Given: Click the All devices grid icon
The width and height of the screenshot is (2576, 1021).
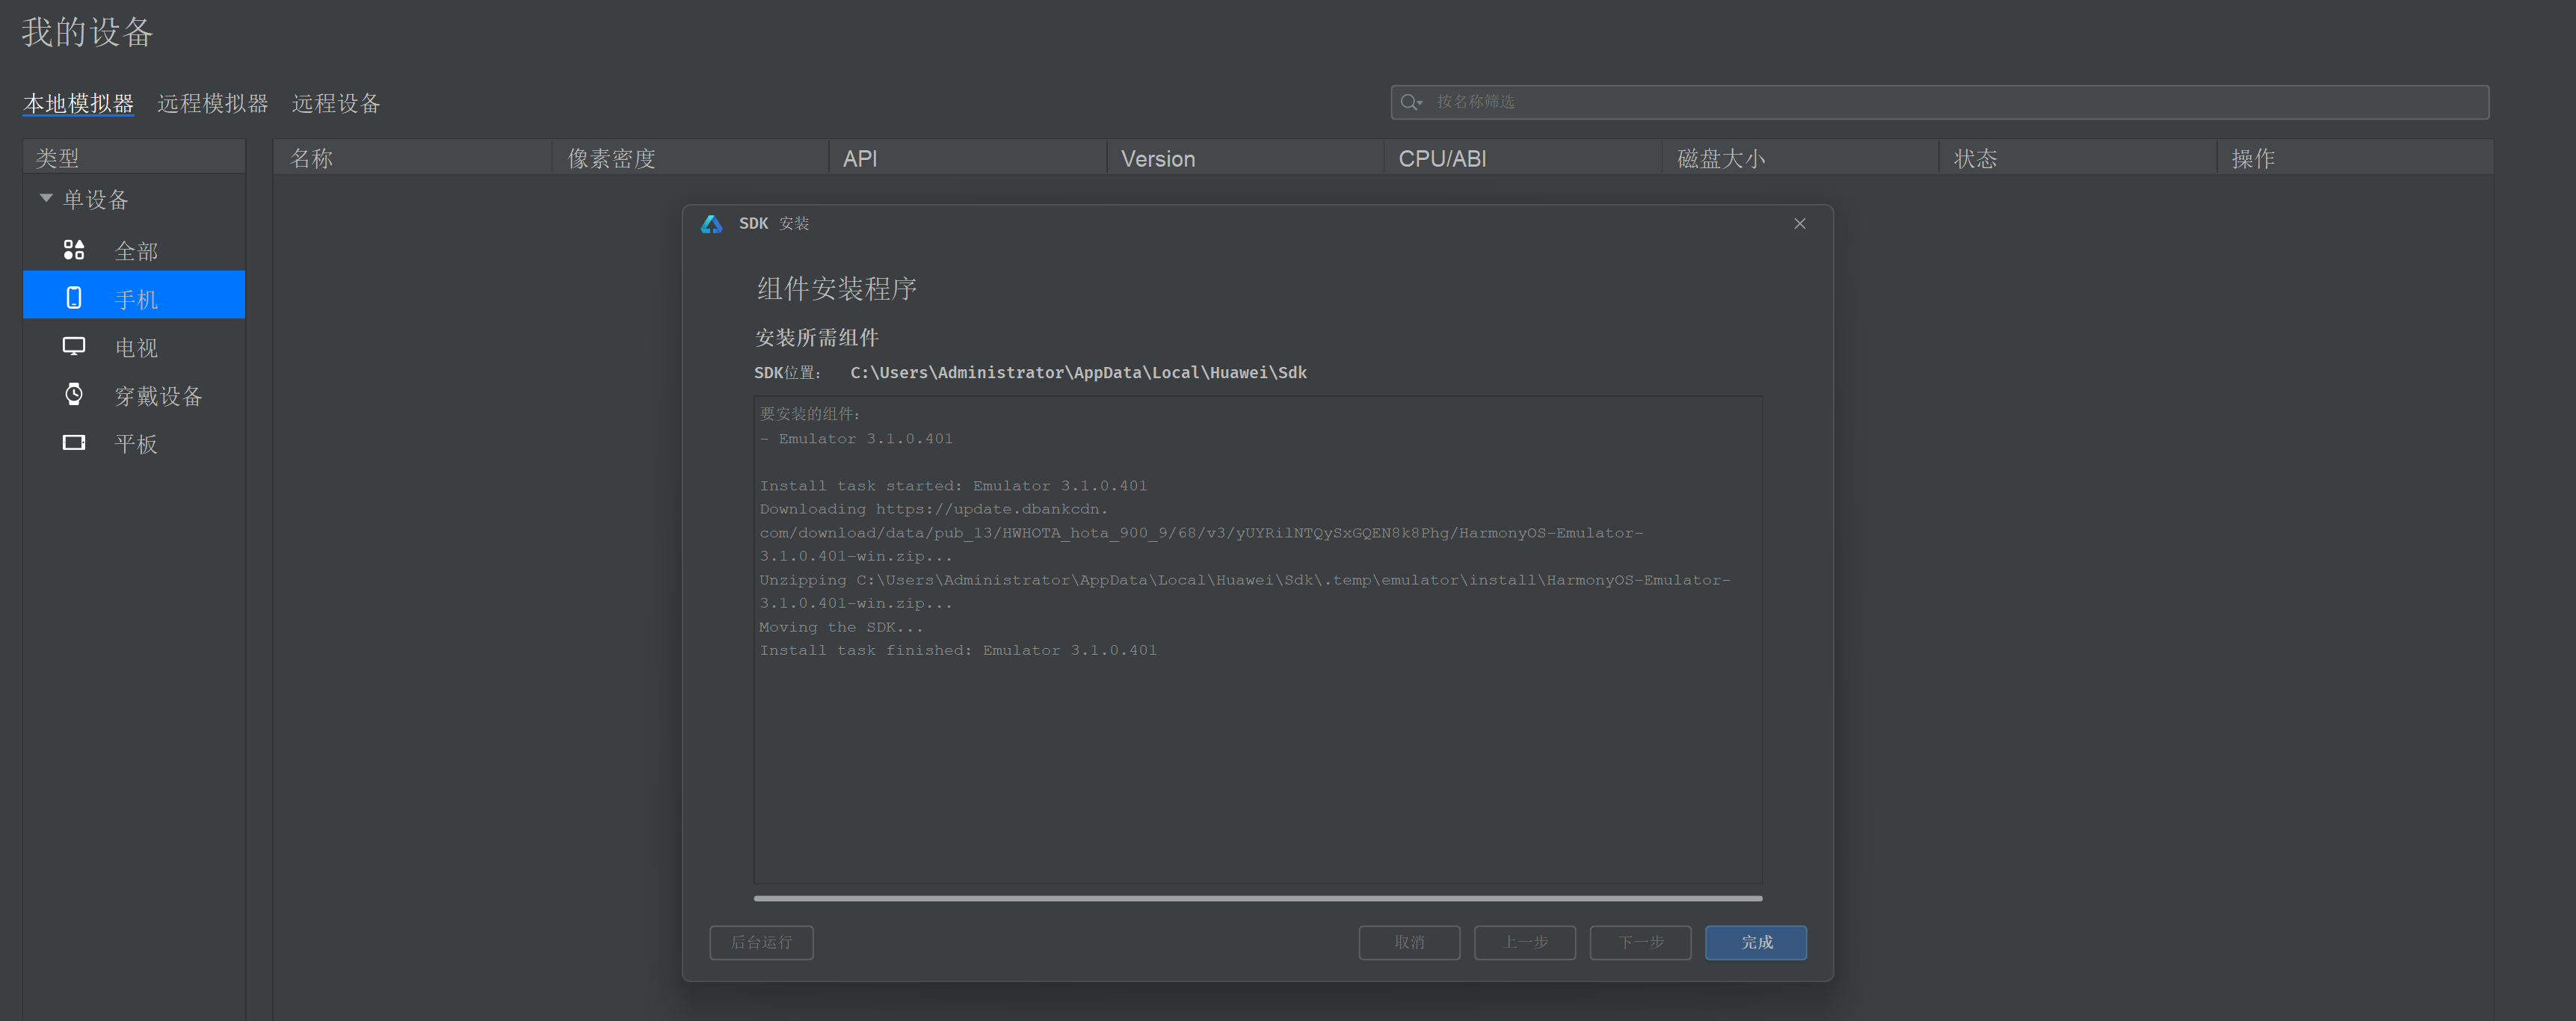Looking at the screenshot, I should point(74,250).
